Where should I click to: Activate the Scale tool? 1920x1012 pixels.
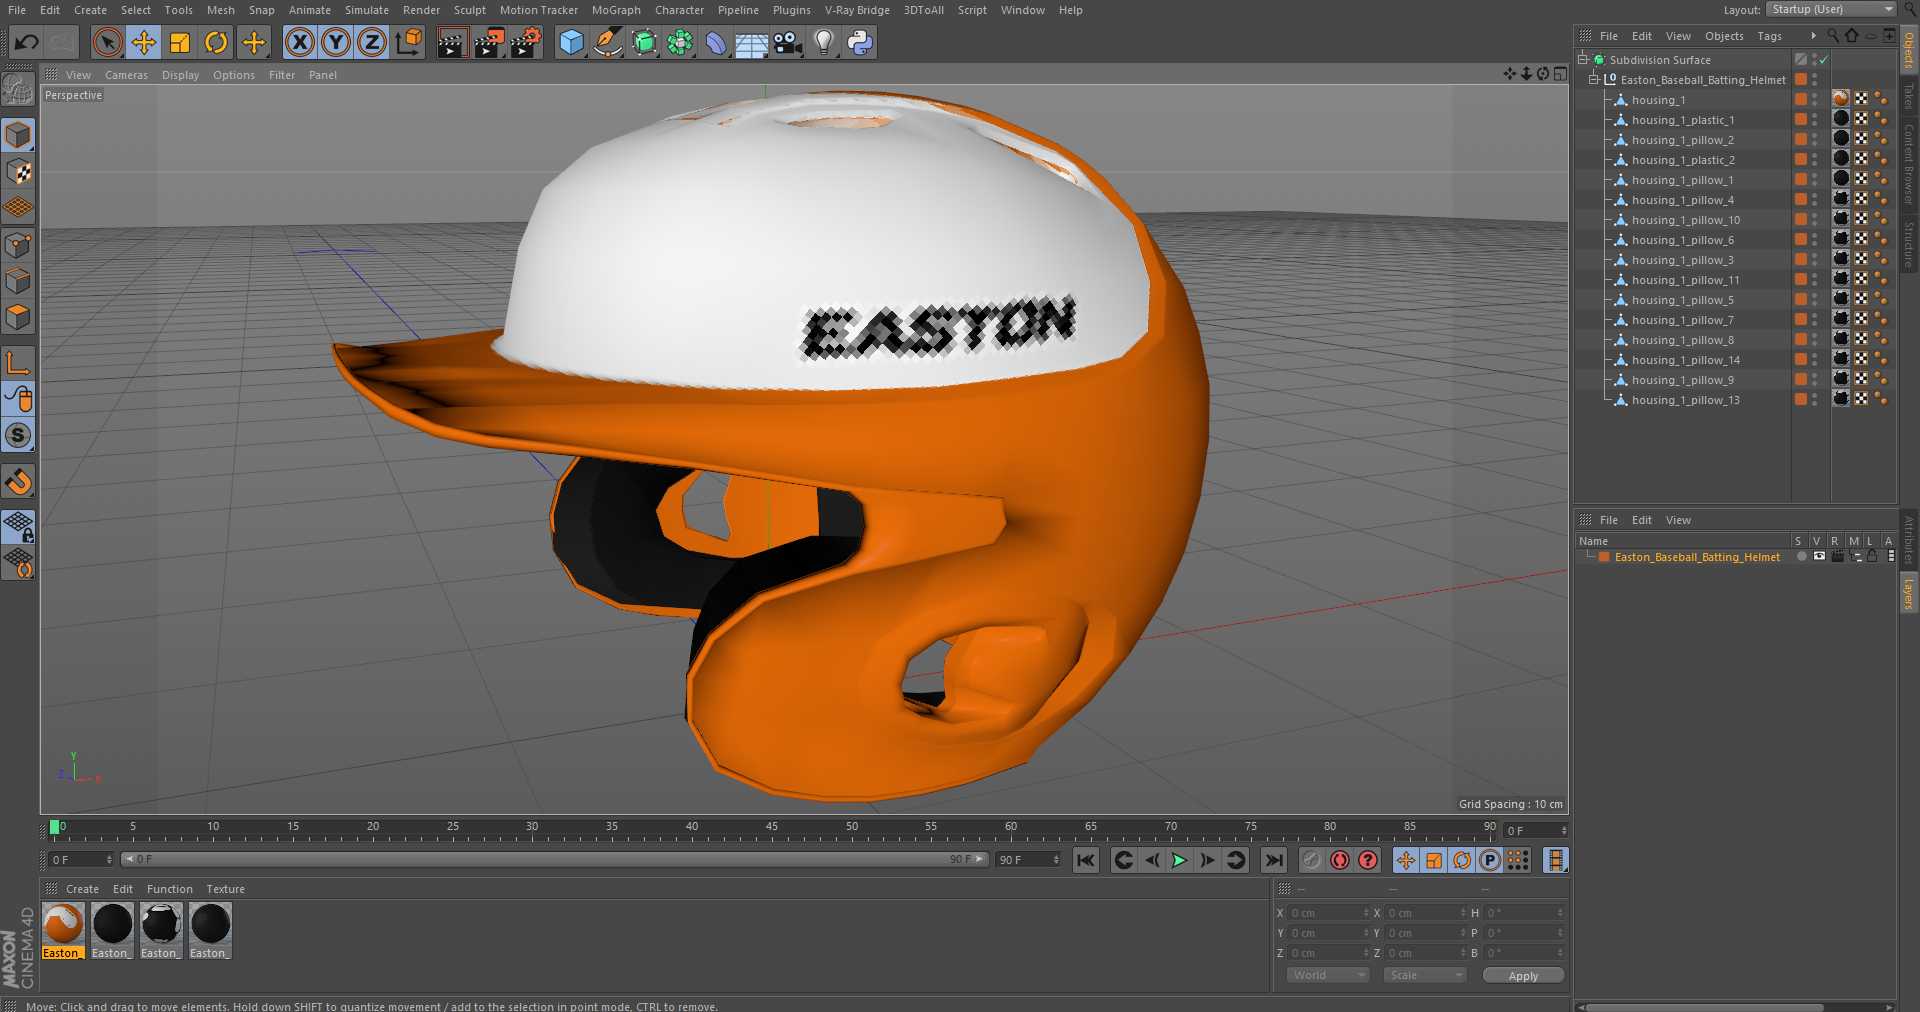click(x=180, y=42)
